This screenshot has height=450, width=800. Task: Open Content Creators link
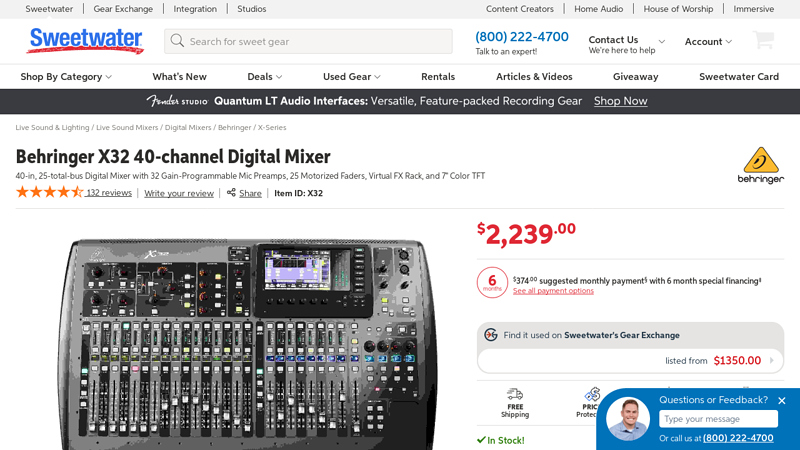(x=519, y=9)
